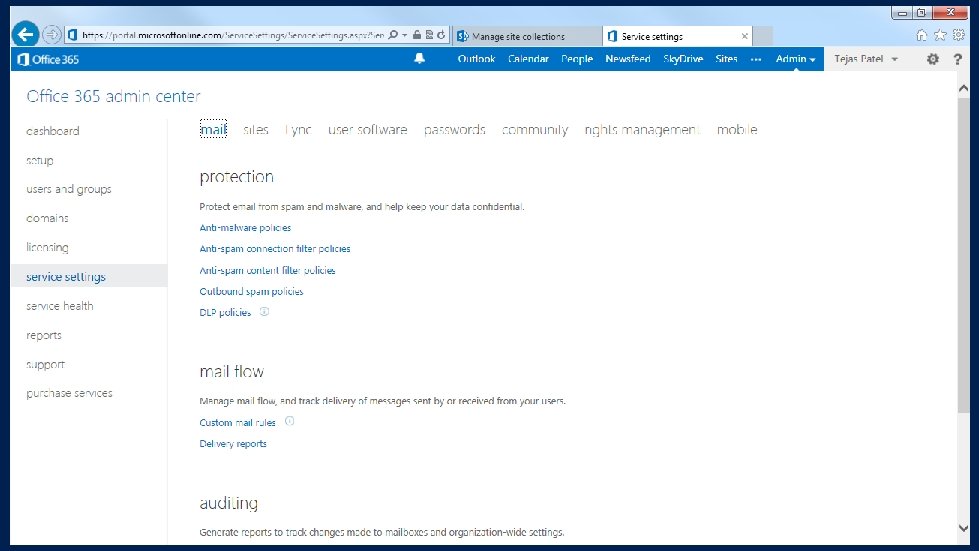Click the scrollbar up arrow
The height and width of the screenshot is (551, 979).
click(x=963, y=89)
